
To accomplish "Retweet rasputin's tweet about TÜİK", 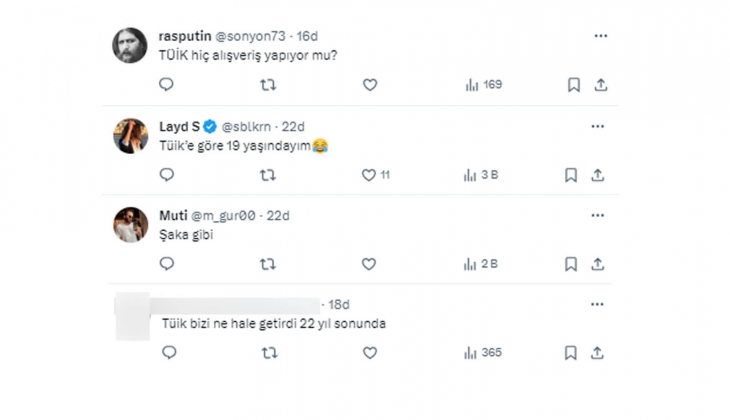I will [x=268, y=86].
